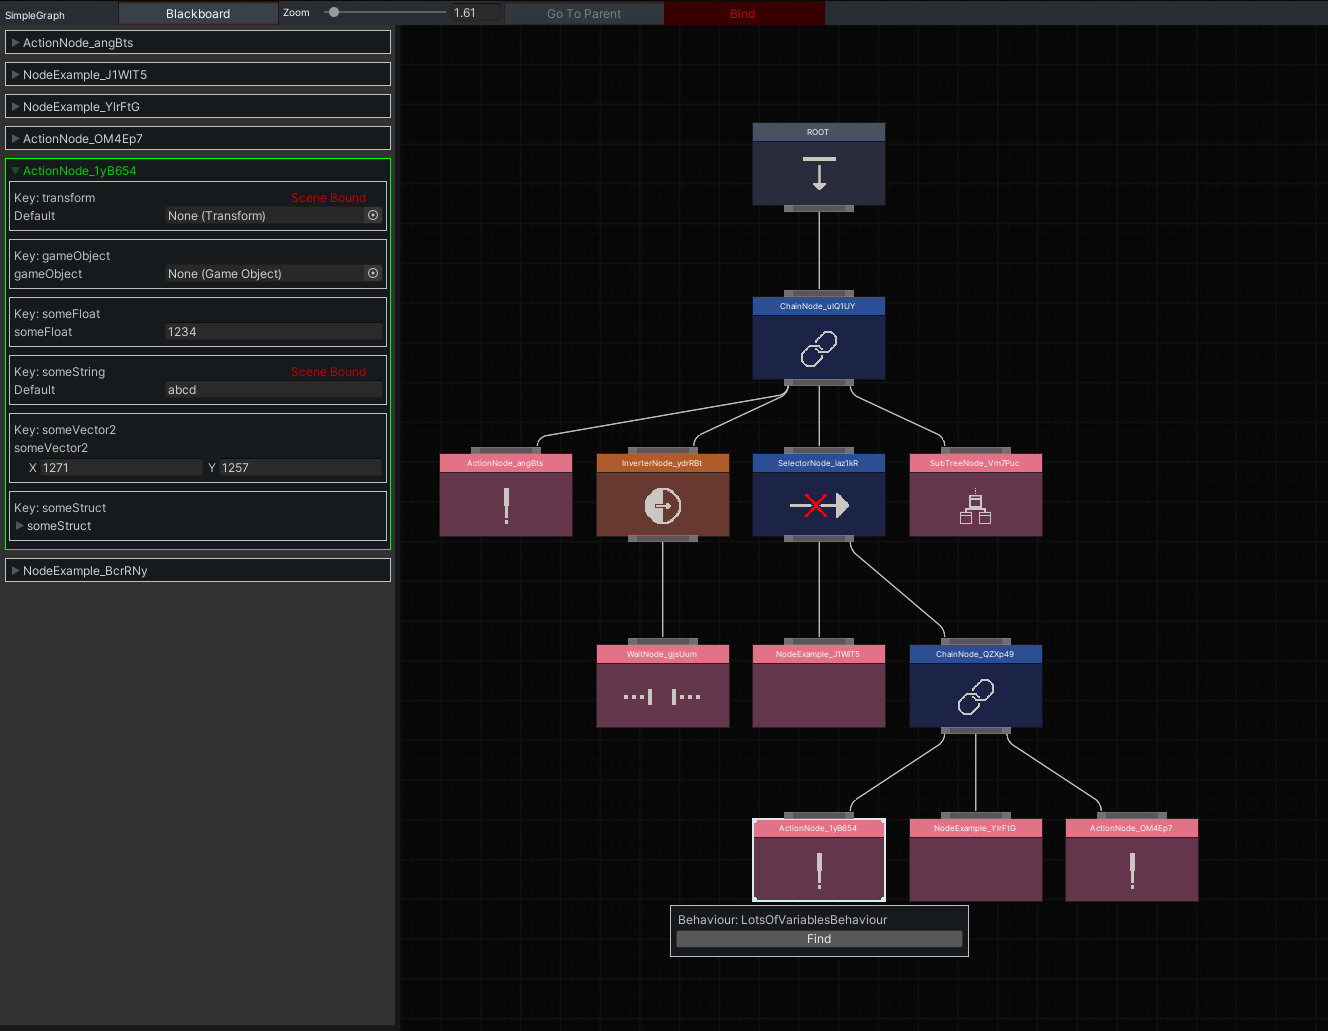This screenshot has width=1328, height=1031.
Task: Click the ActionNode_OM4Ep7 node title
Action: 1131,828
